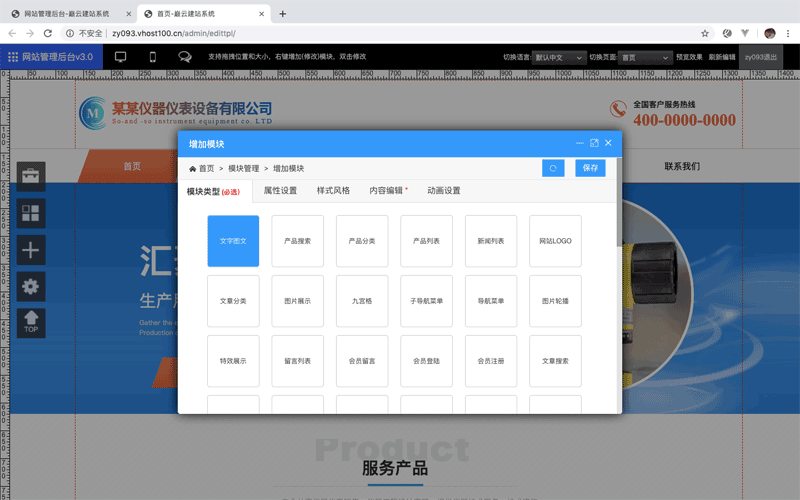Click the grid modules icon in left sidebar

pos(31,214)
